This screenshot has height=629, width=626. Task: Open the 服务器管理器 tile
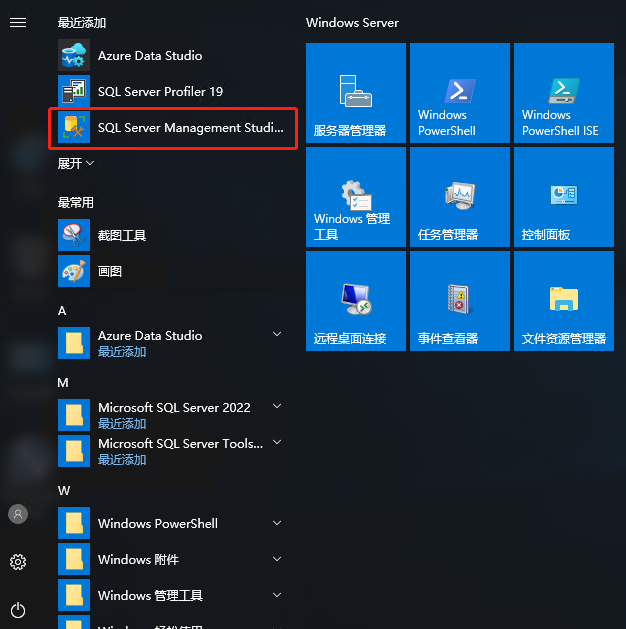click(356, 93)
